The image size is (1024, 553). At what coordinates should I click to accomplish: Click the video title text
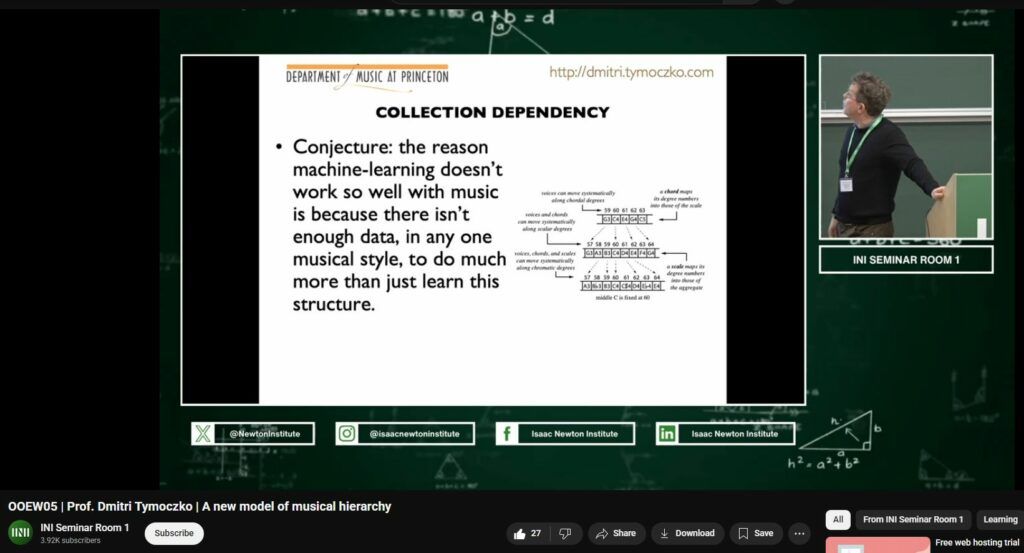coord(199,506)
